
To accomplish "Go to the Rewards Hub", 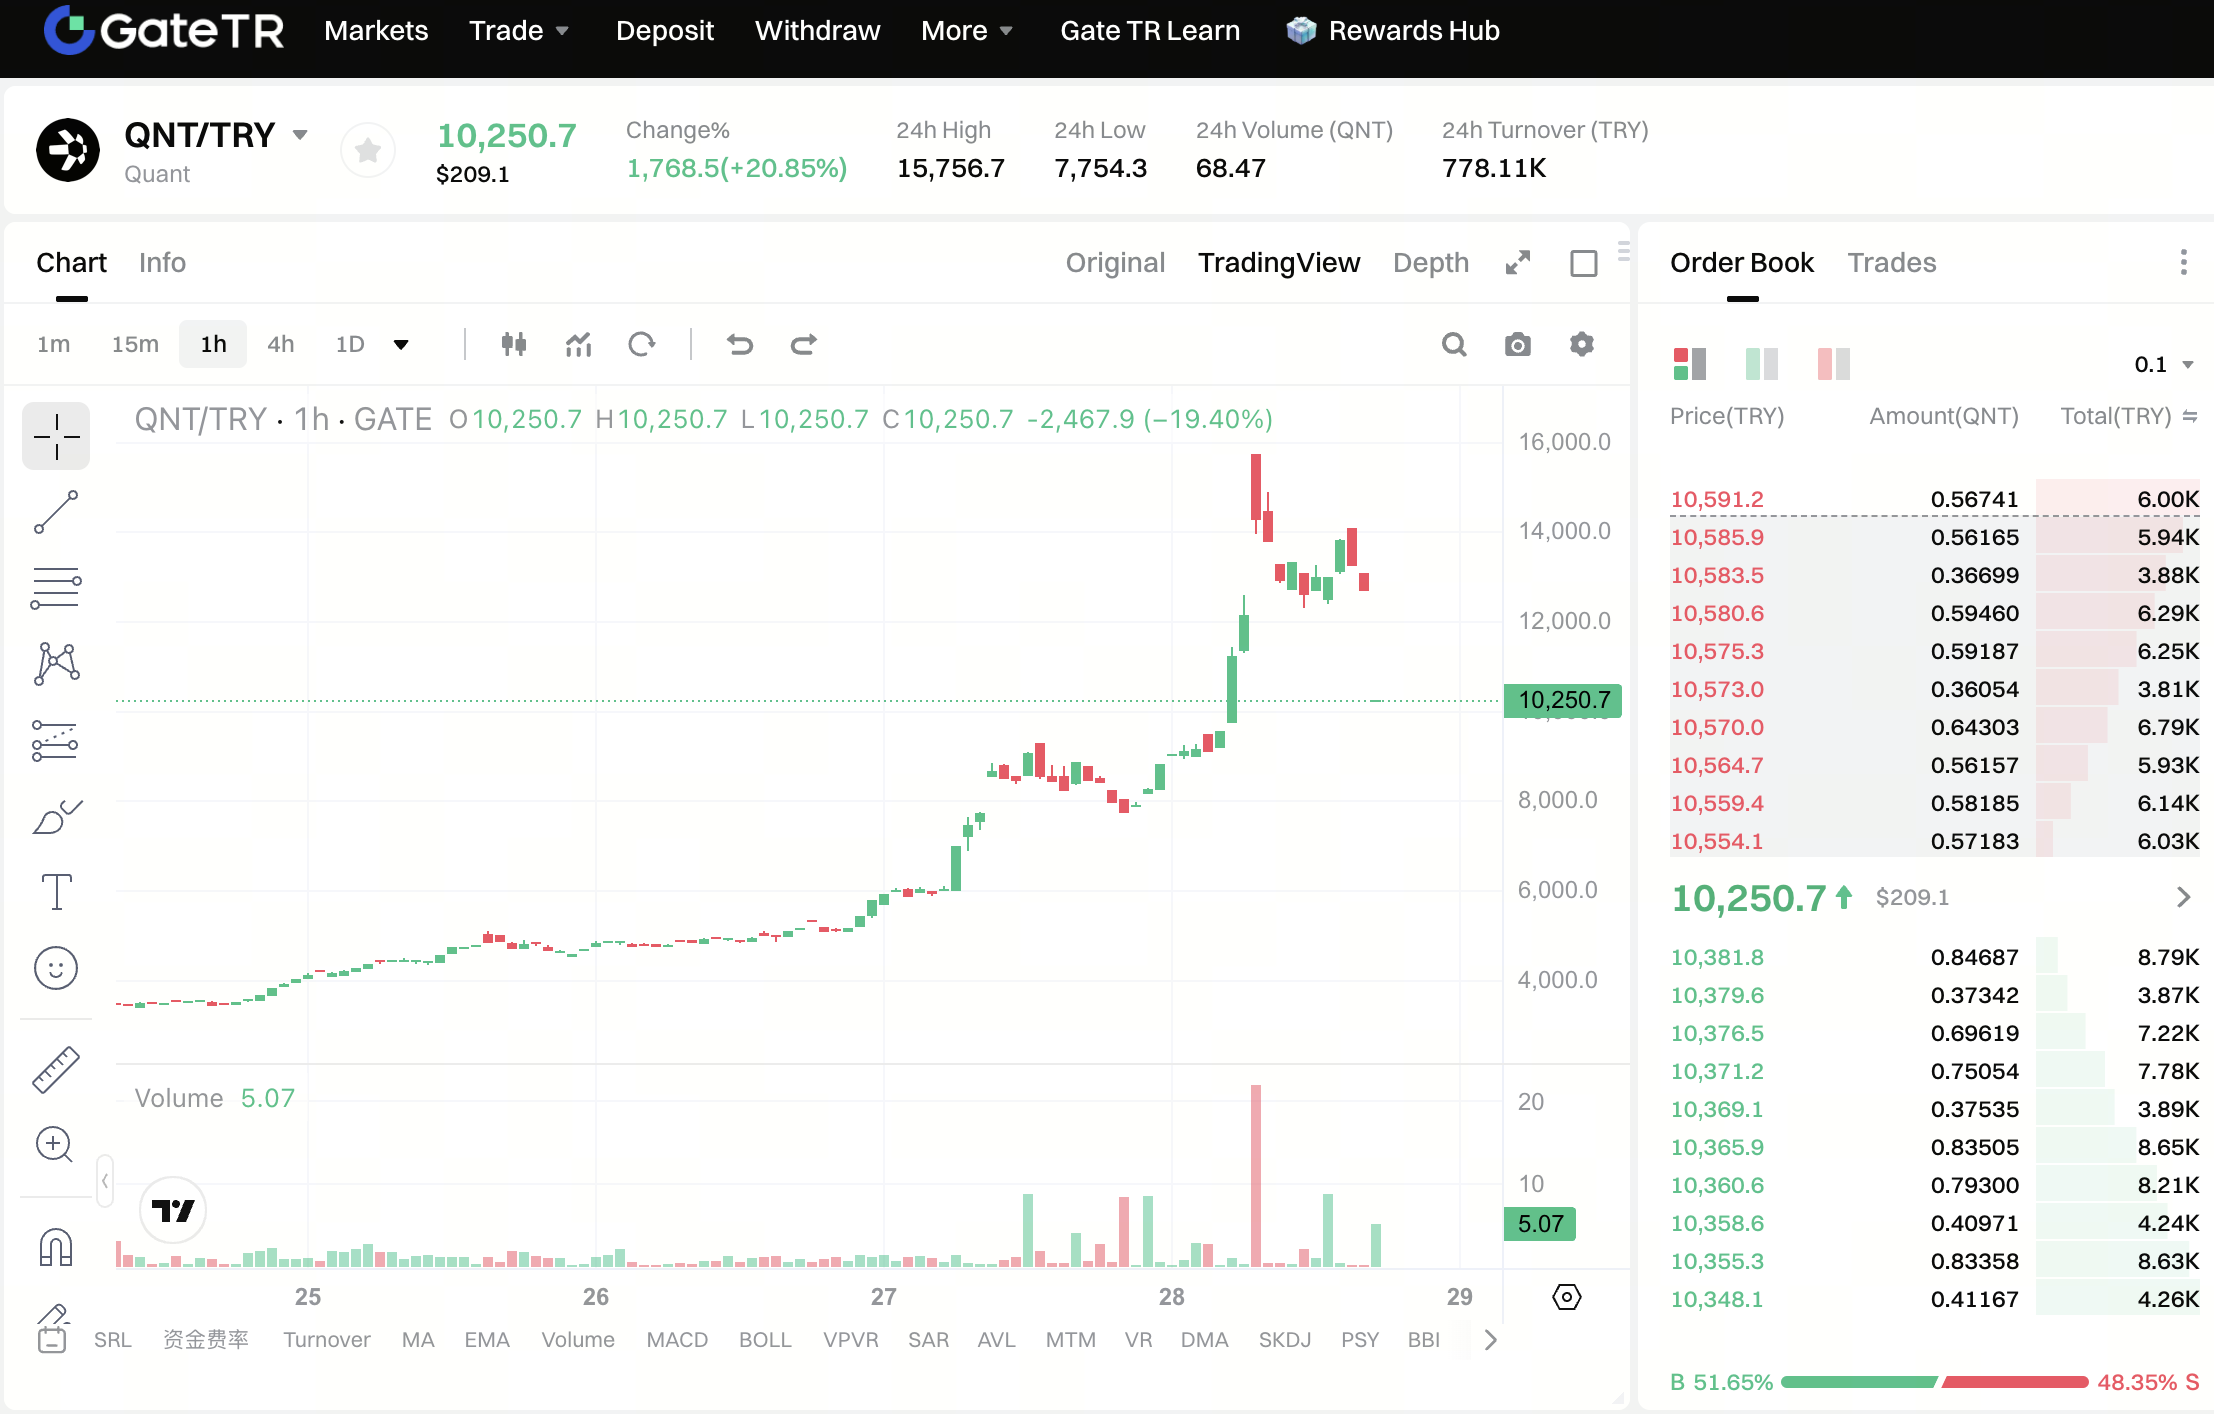I will [1393, 31].
